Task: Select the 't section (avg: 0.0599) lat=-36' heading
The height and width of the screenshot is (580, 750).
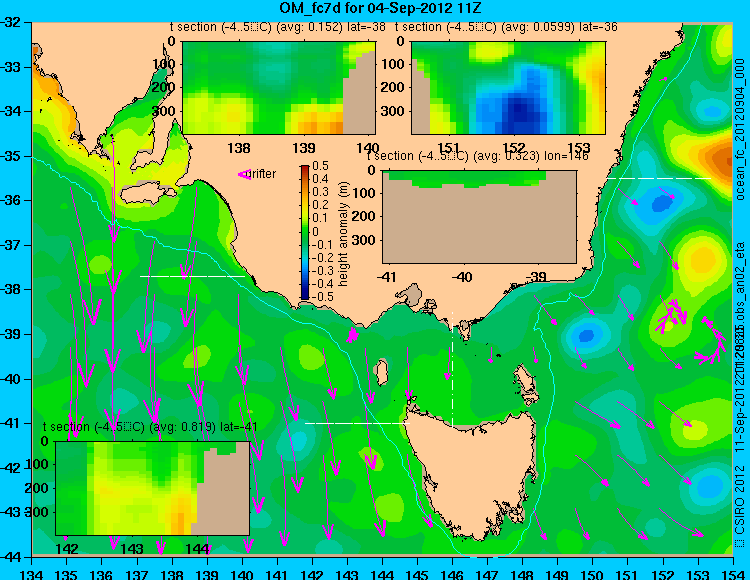Action: point(506,27)
